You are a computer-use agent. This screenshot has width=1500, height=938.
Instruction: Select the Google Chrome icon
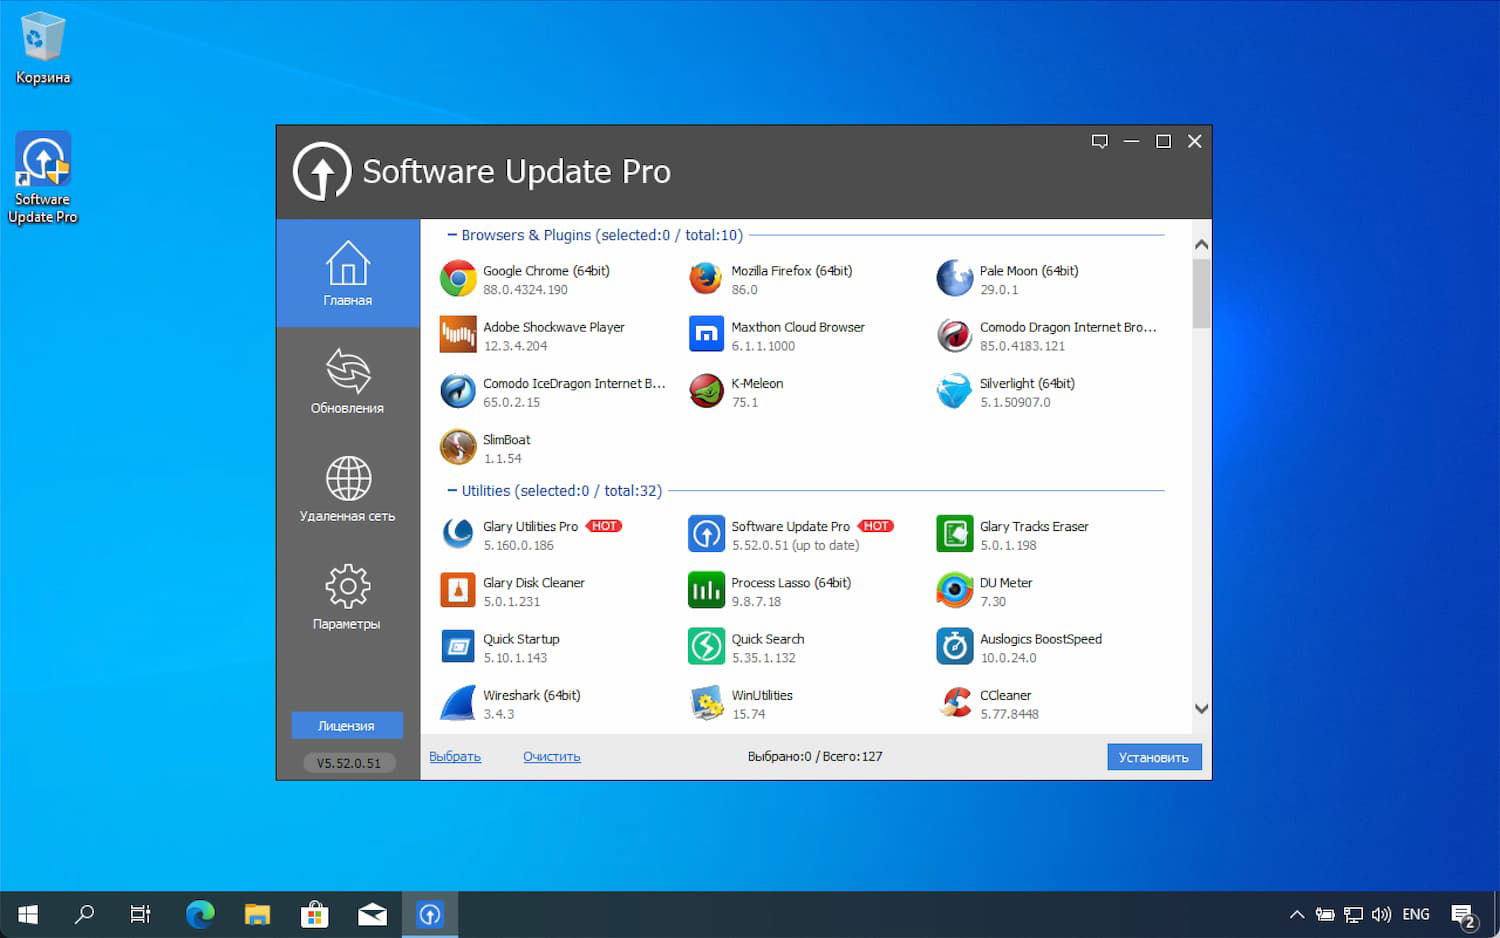click(x=457, y=278)
